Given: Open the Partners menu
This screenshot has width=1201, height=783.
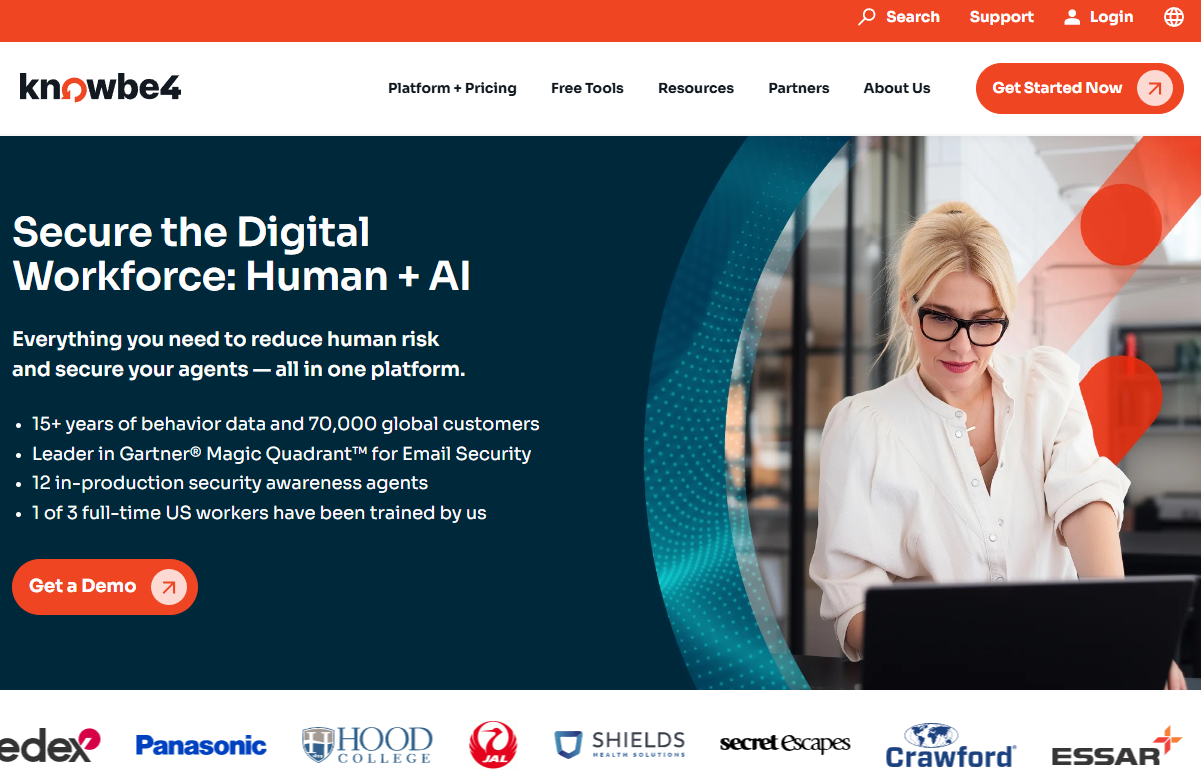Looking at the screenshot, I should (x=799, y=88).
